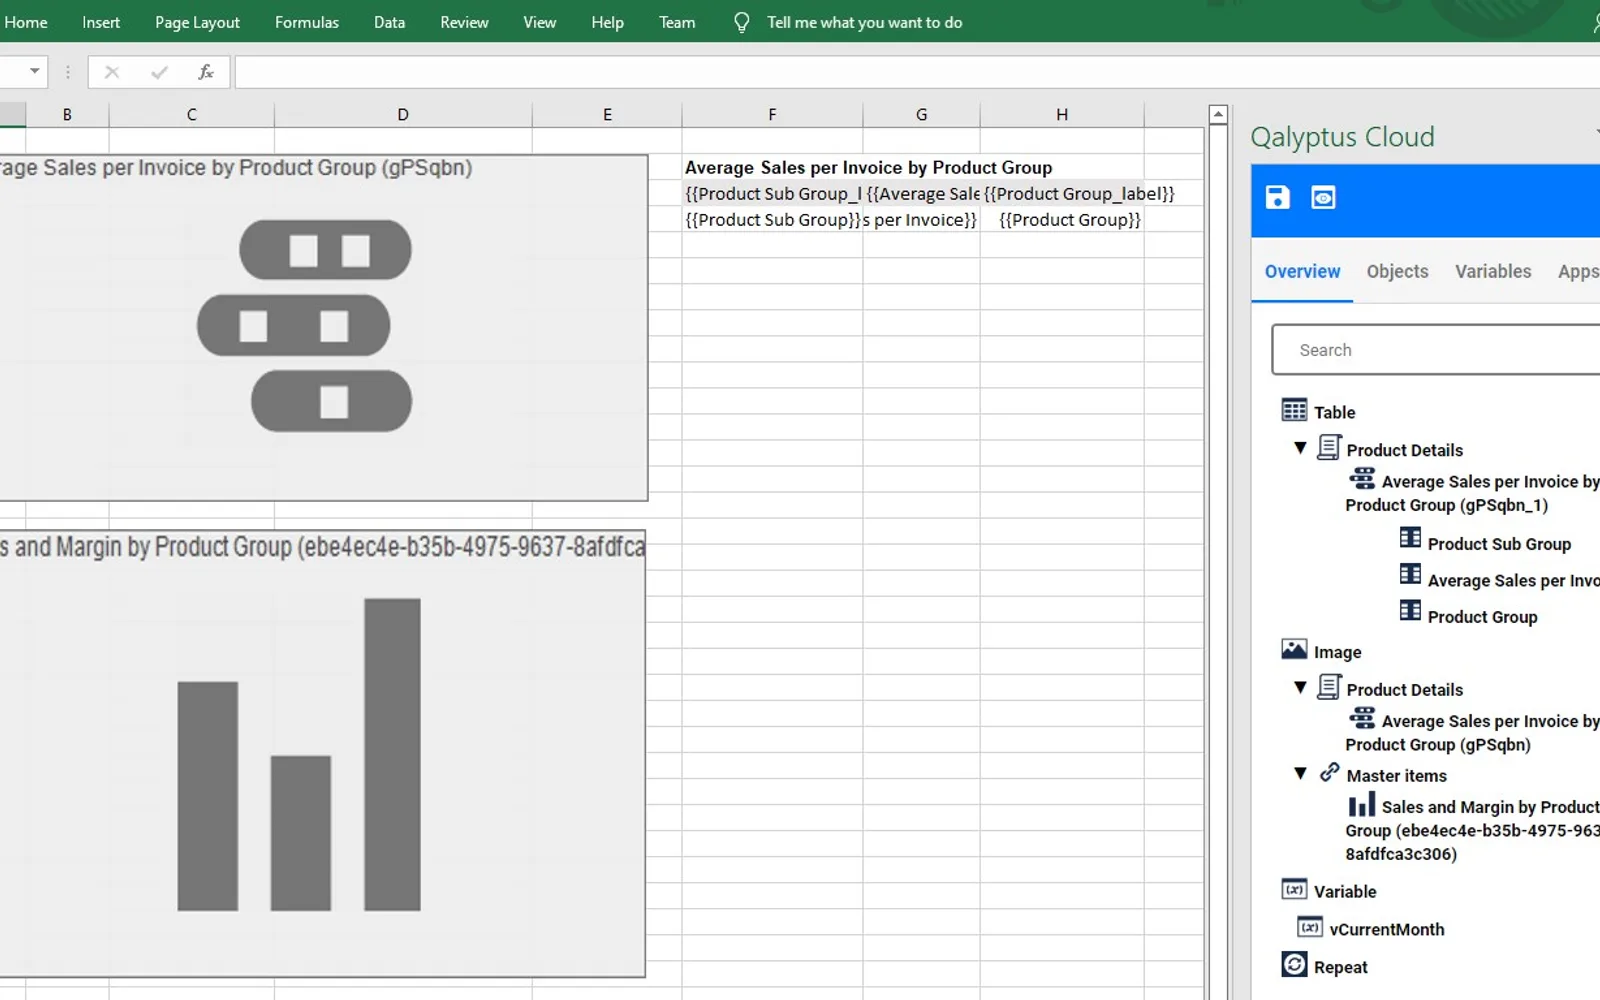The height and width of the screenshot is (1000, 1600).
Task: Click the save icon in Qalyptus Cloud
Action: coord(1277,197)
